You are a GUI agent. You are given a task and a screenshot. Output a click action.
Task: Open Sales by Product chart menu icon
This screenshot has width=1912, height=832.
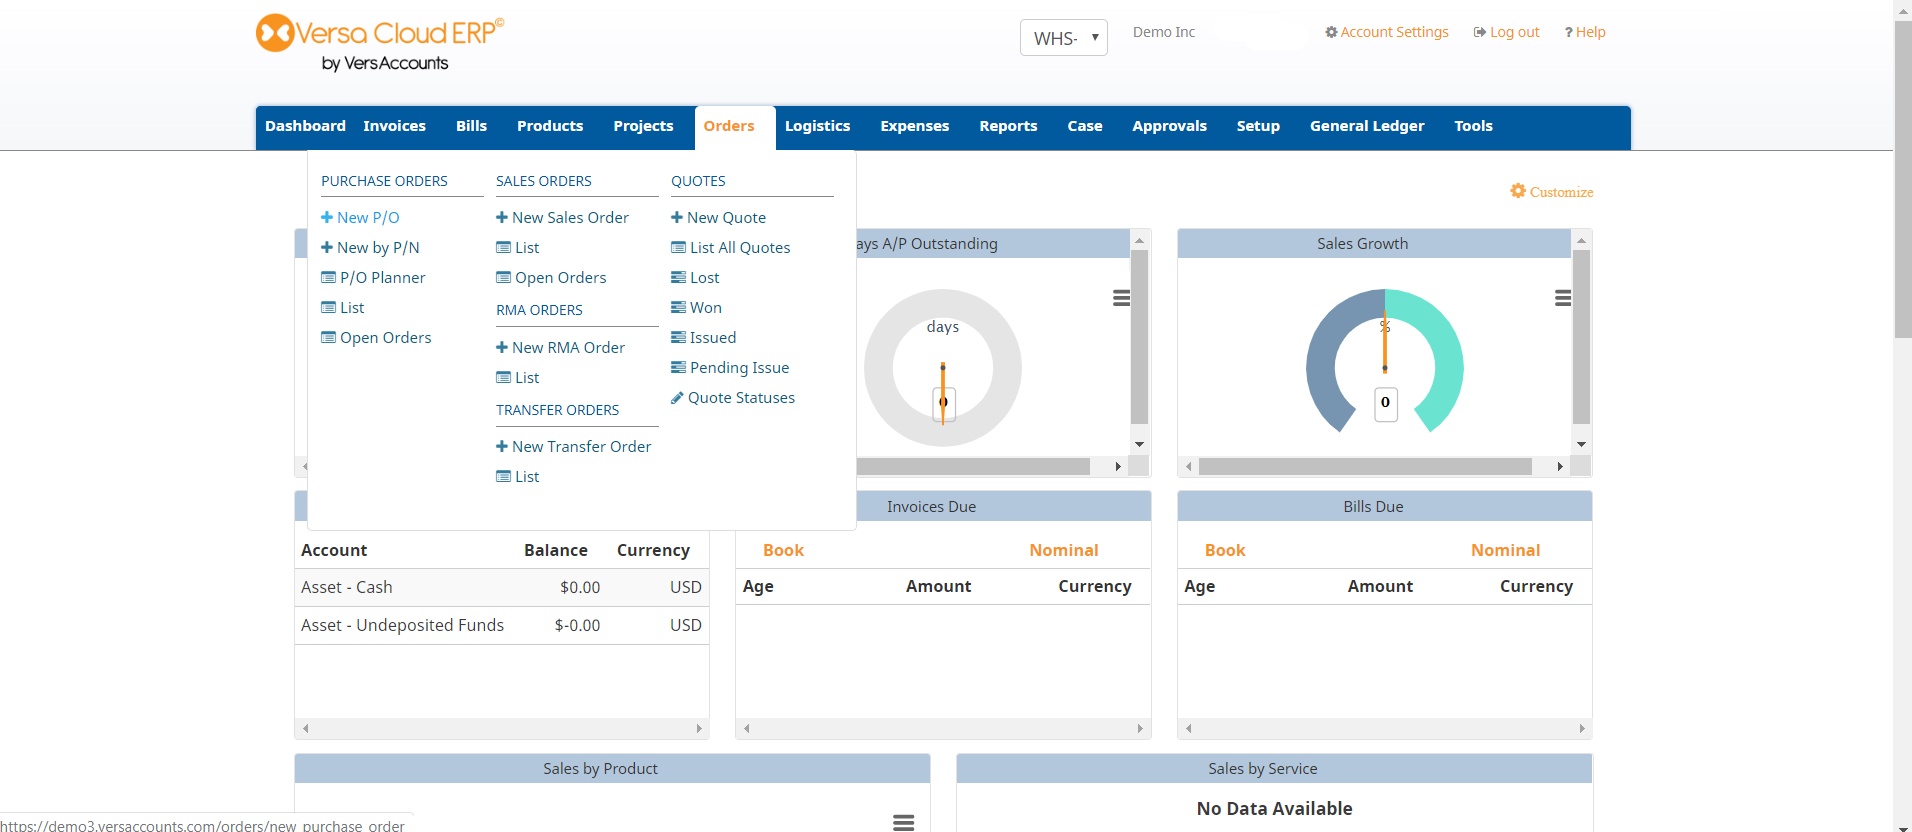[903, 822]
